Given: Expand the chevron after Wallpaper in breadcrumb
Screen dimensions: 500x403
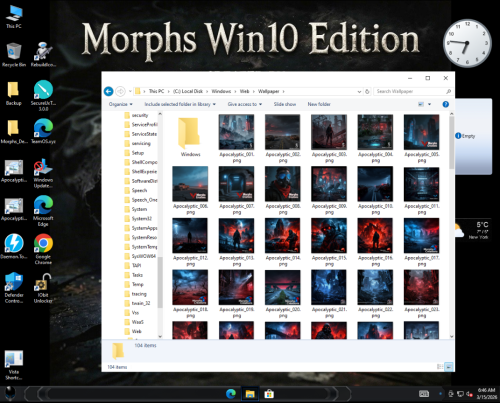Looking at the screenshot, I should (x=284, y=91).
